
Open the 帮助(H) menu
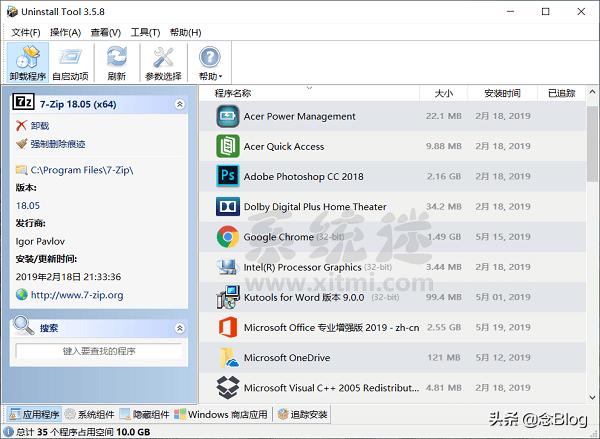click(186, 33)
